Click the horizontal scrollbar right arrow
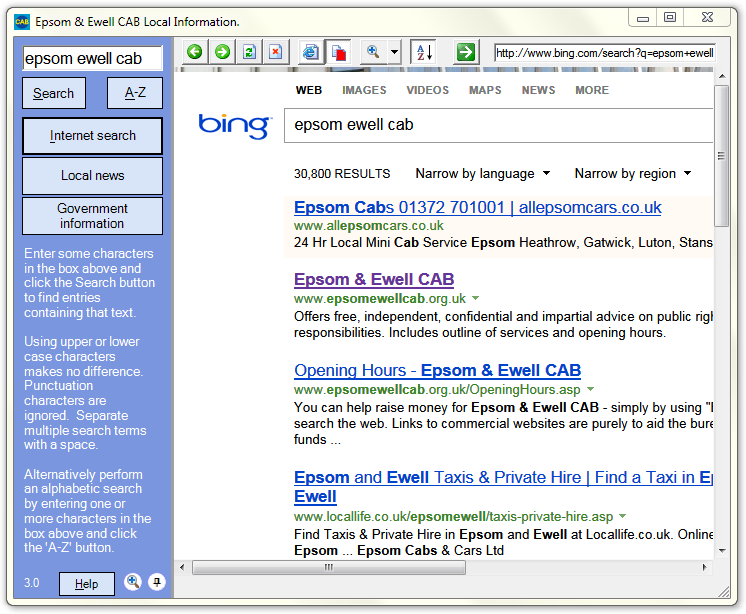Image resolution: width=746 pixels, height=614 pixels. [705, 567]
